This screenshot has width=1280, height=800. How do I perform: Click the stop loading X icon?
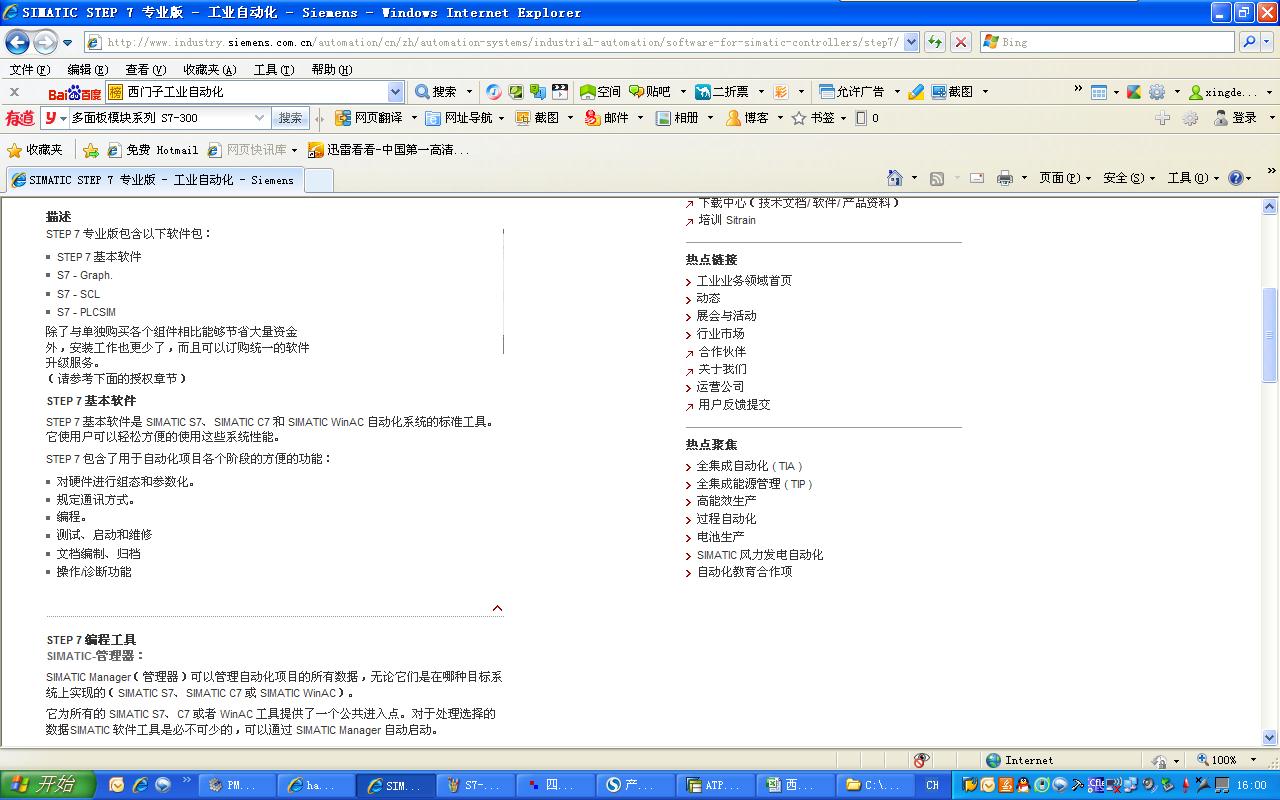[960, 42]
